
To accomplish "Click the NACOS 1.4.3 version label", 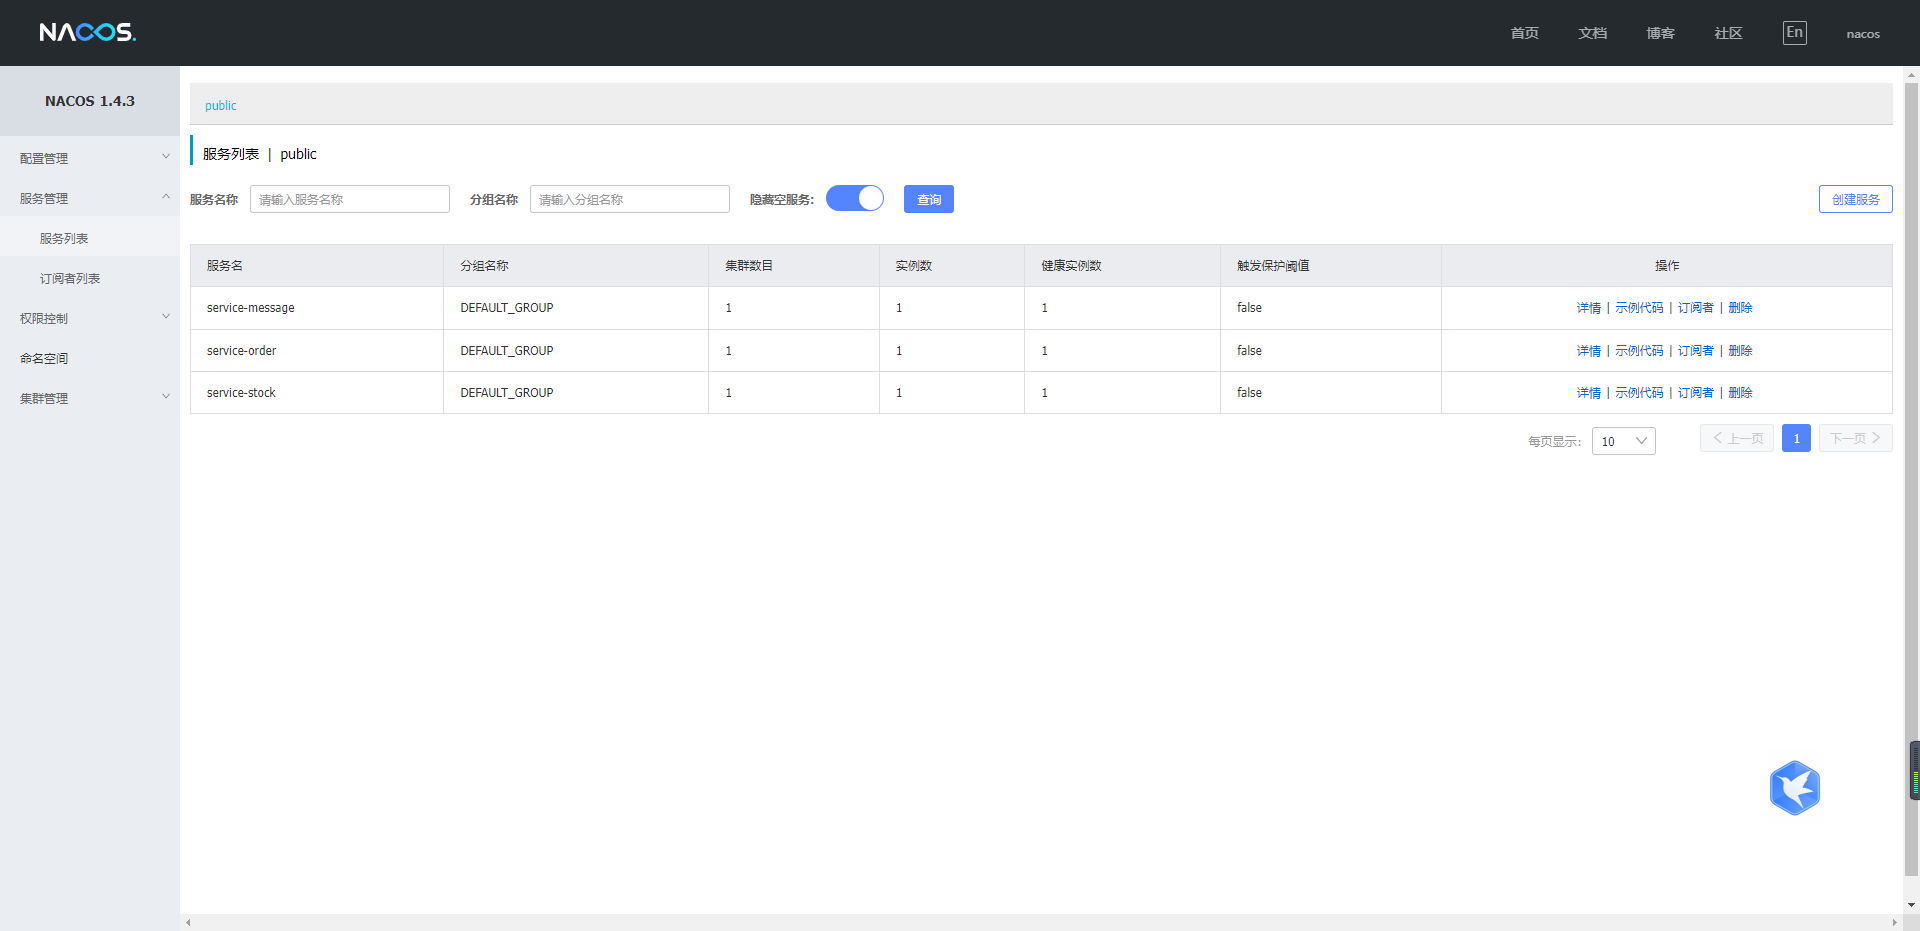I will point(90,101).
